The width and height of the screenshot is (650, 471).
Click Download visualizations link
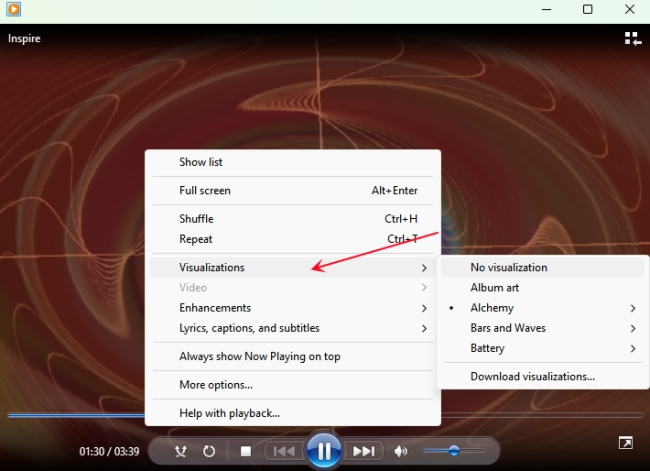click(543, 376)
